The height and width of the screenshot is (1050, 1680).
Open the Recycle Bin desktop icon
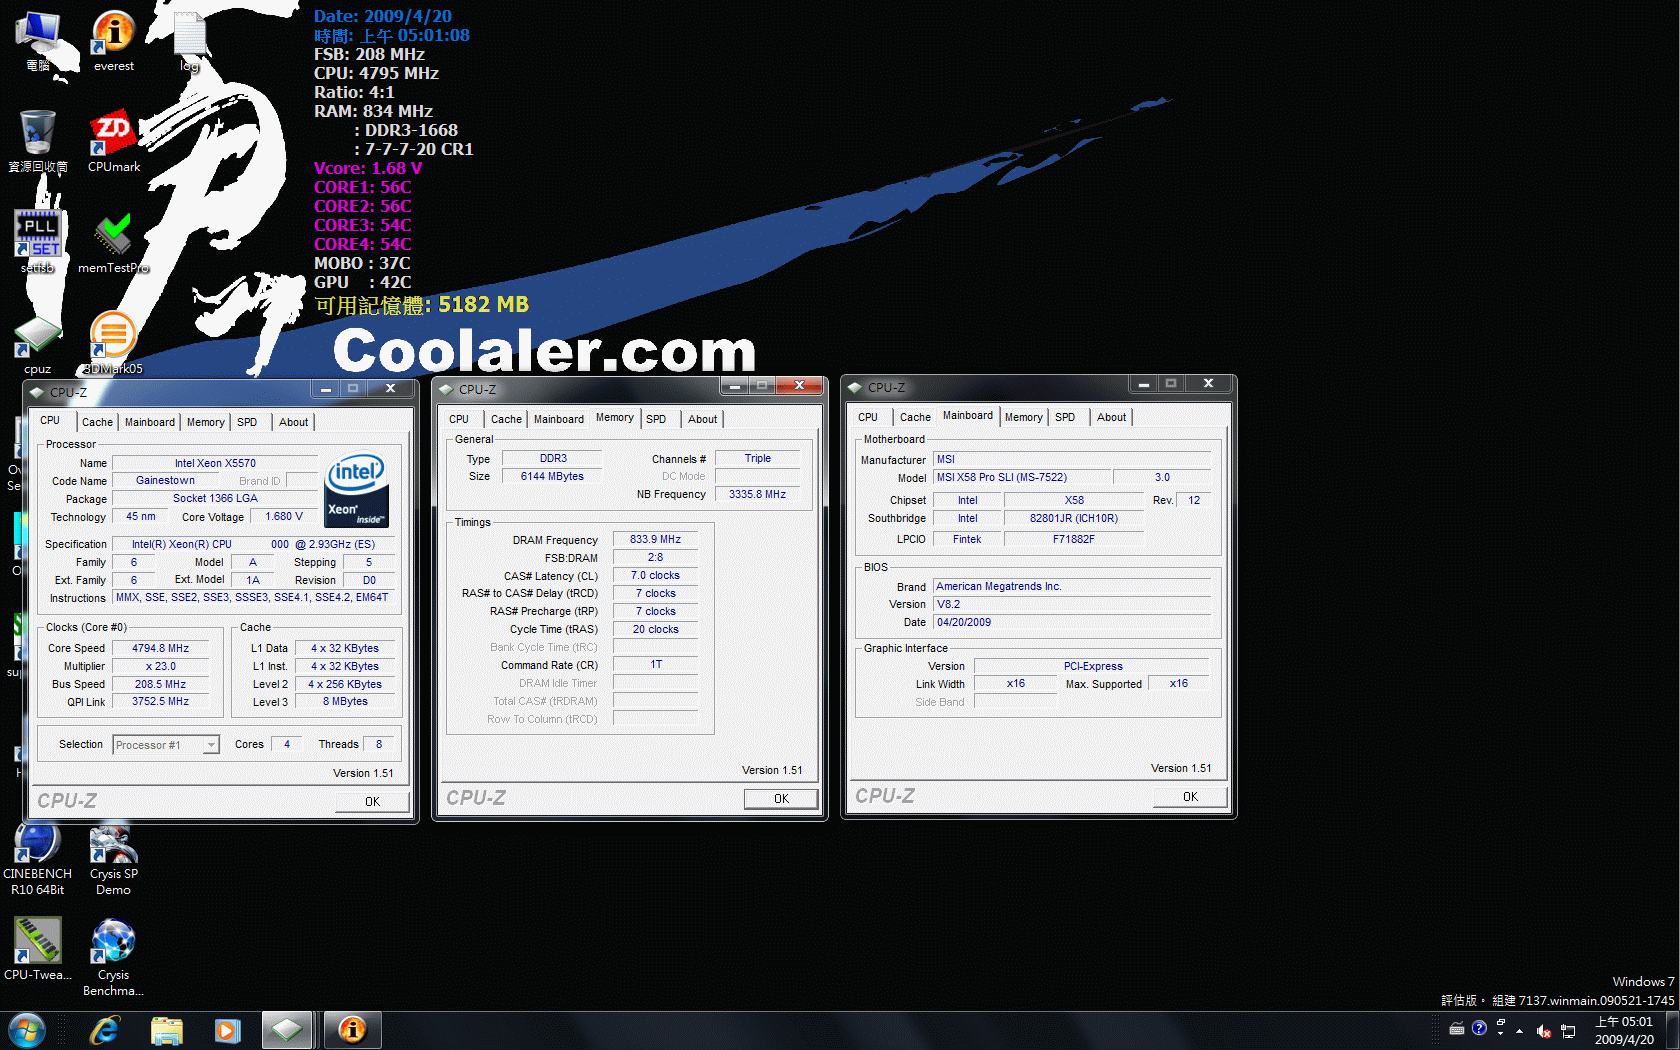(38, 141)
